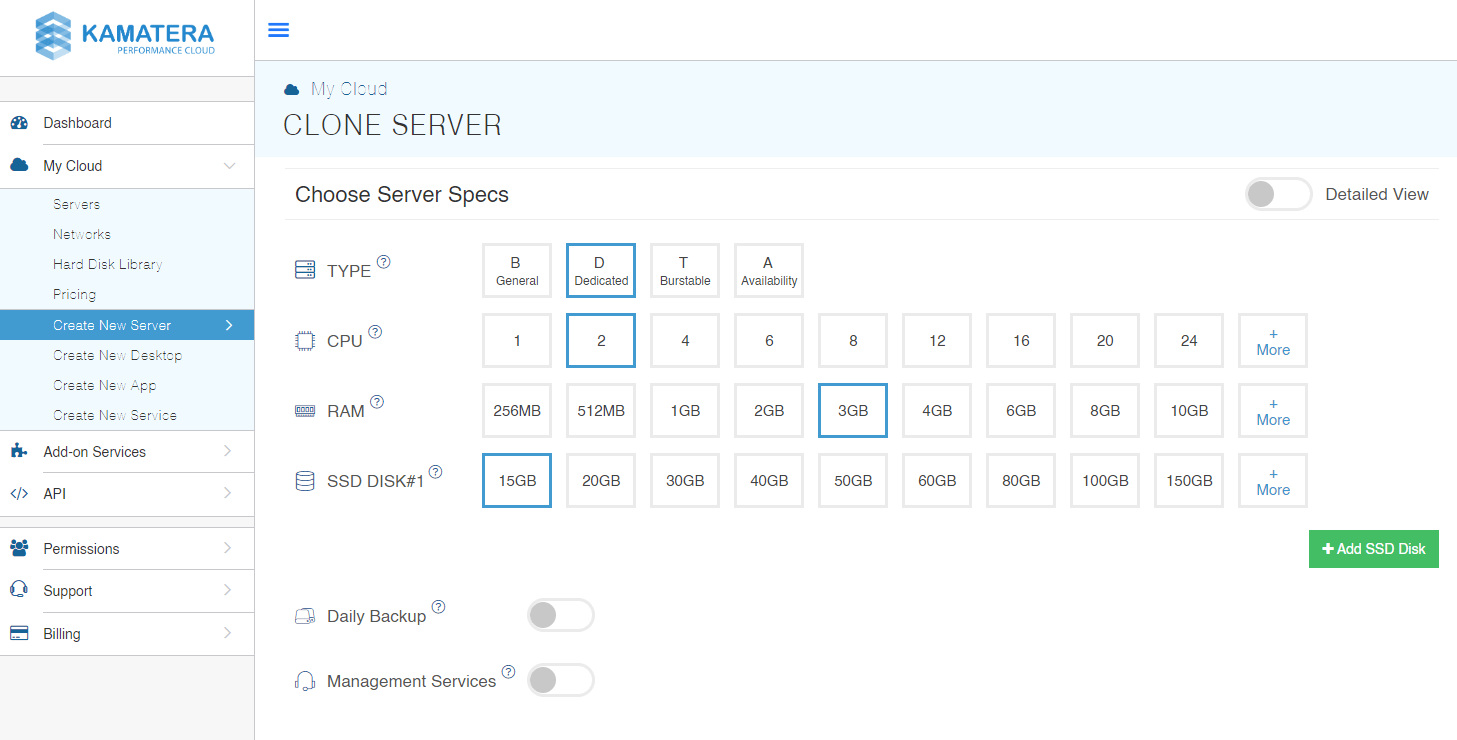Click the Kamatera logo
The height and width of the screenshot is (740, 1457).
(x=126, y=37)
